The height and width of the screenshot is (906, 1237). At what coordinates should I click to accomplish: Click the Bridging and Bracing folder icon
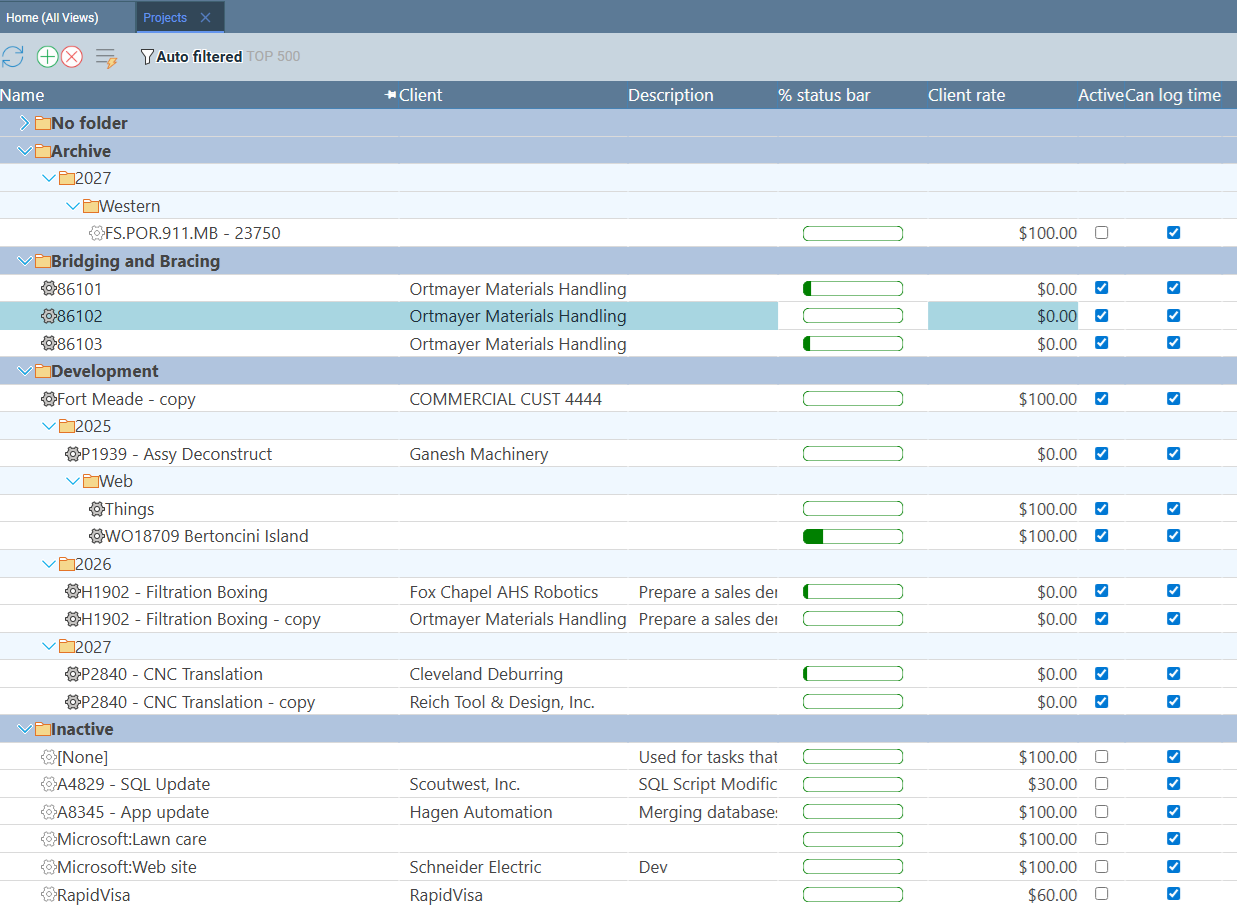click(x=42, y=261)
